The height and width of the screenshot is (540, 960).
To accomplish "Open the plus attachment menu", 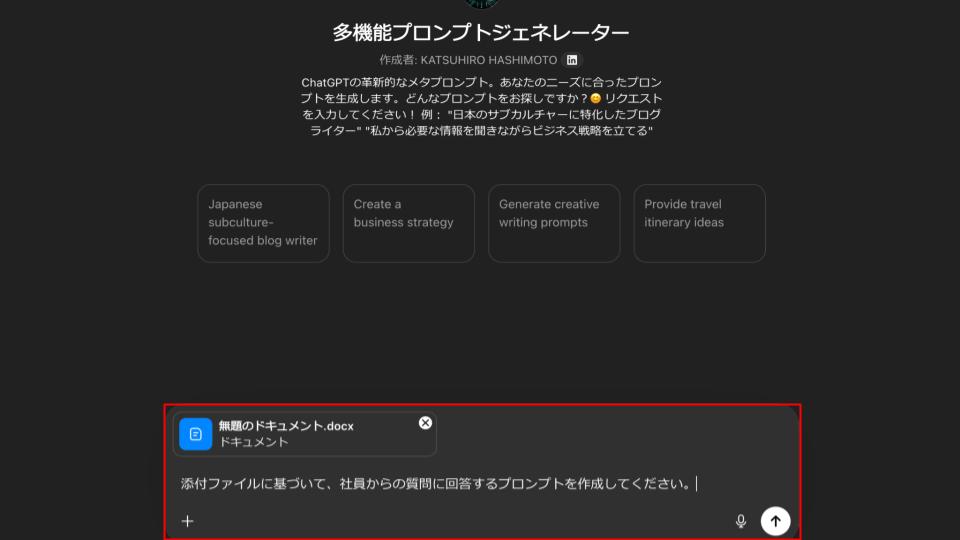I will (187, 521).
